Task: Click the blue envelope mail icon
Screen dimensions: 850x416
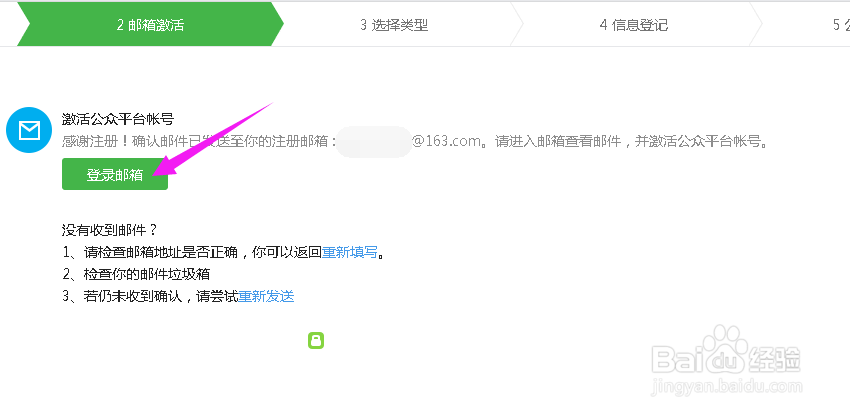Action: 29,130
